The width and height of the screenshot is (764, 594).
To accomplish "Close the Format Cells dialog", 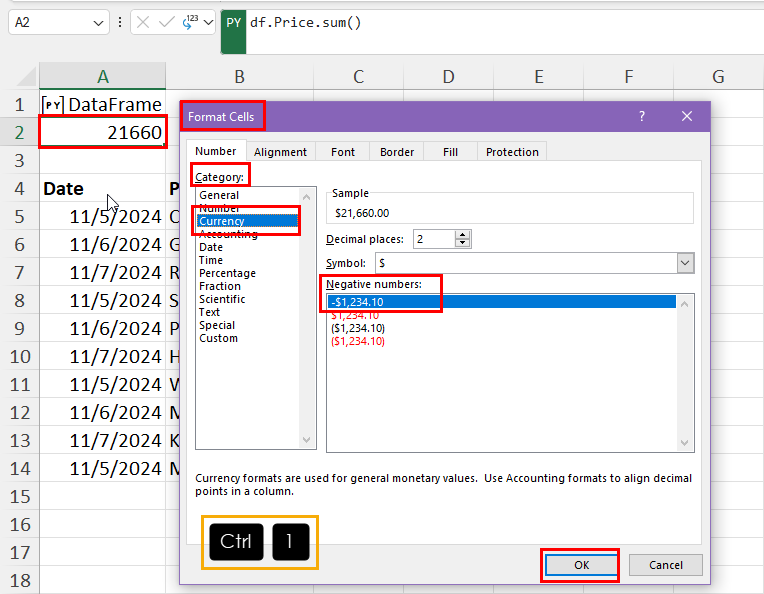I will tap(687, 116).
